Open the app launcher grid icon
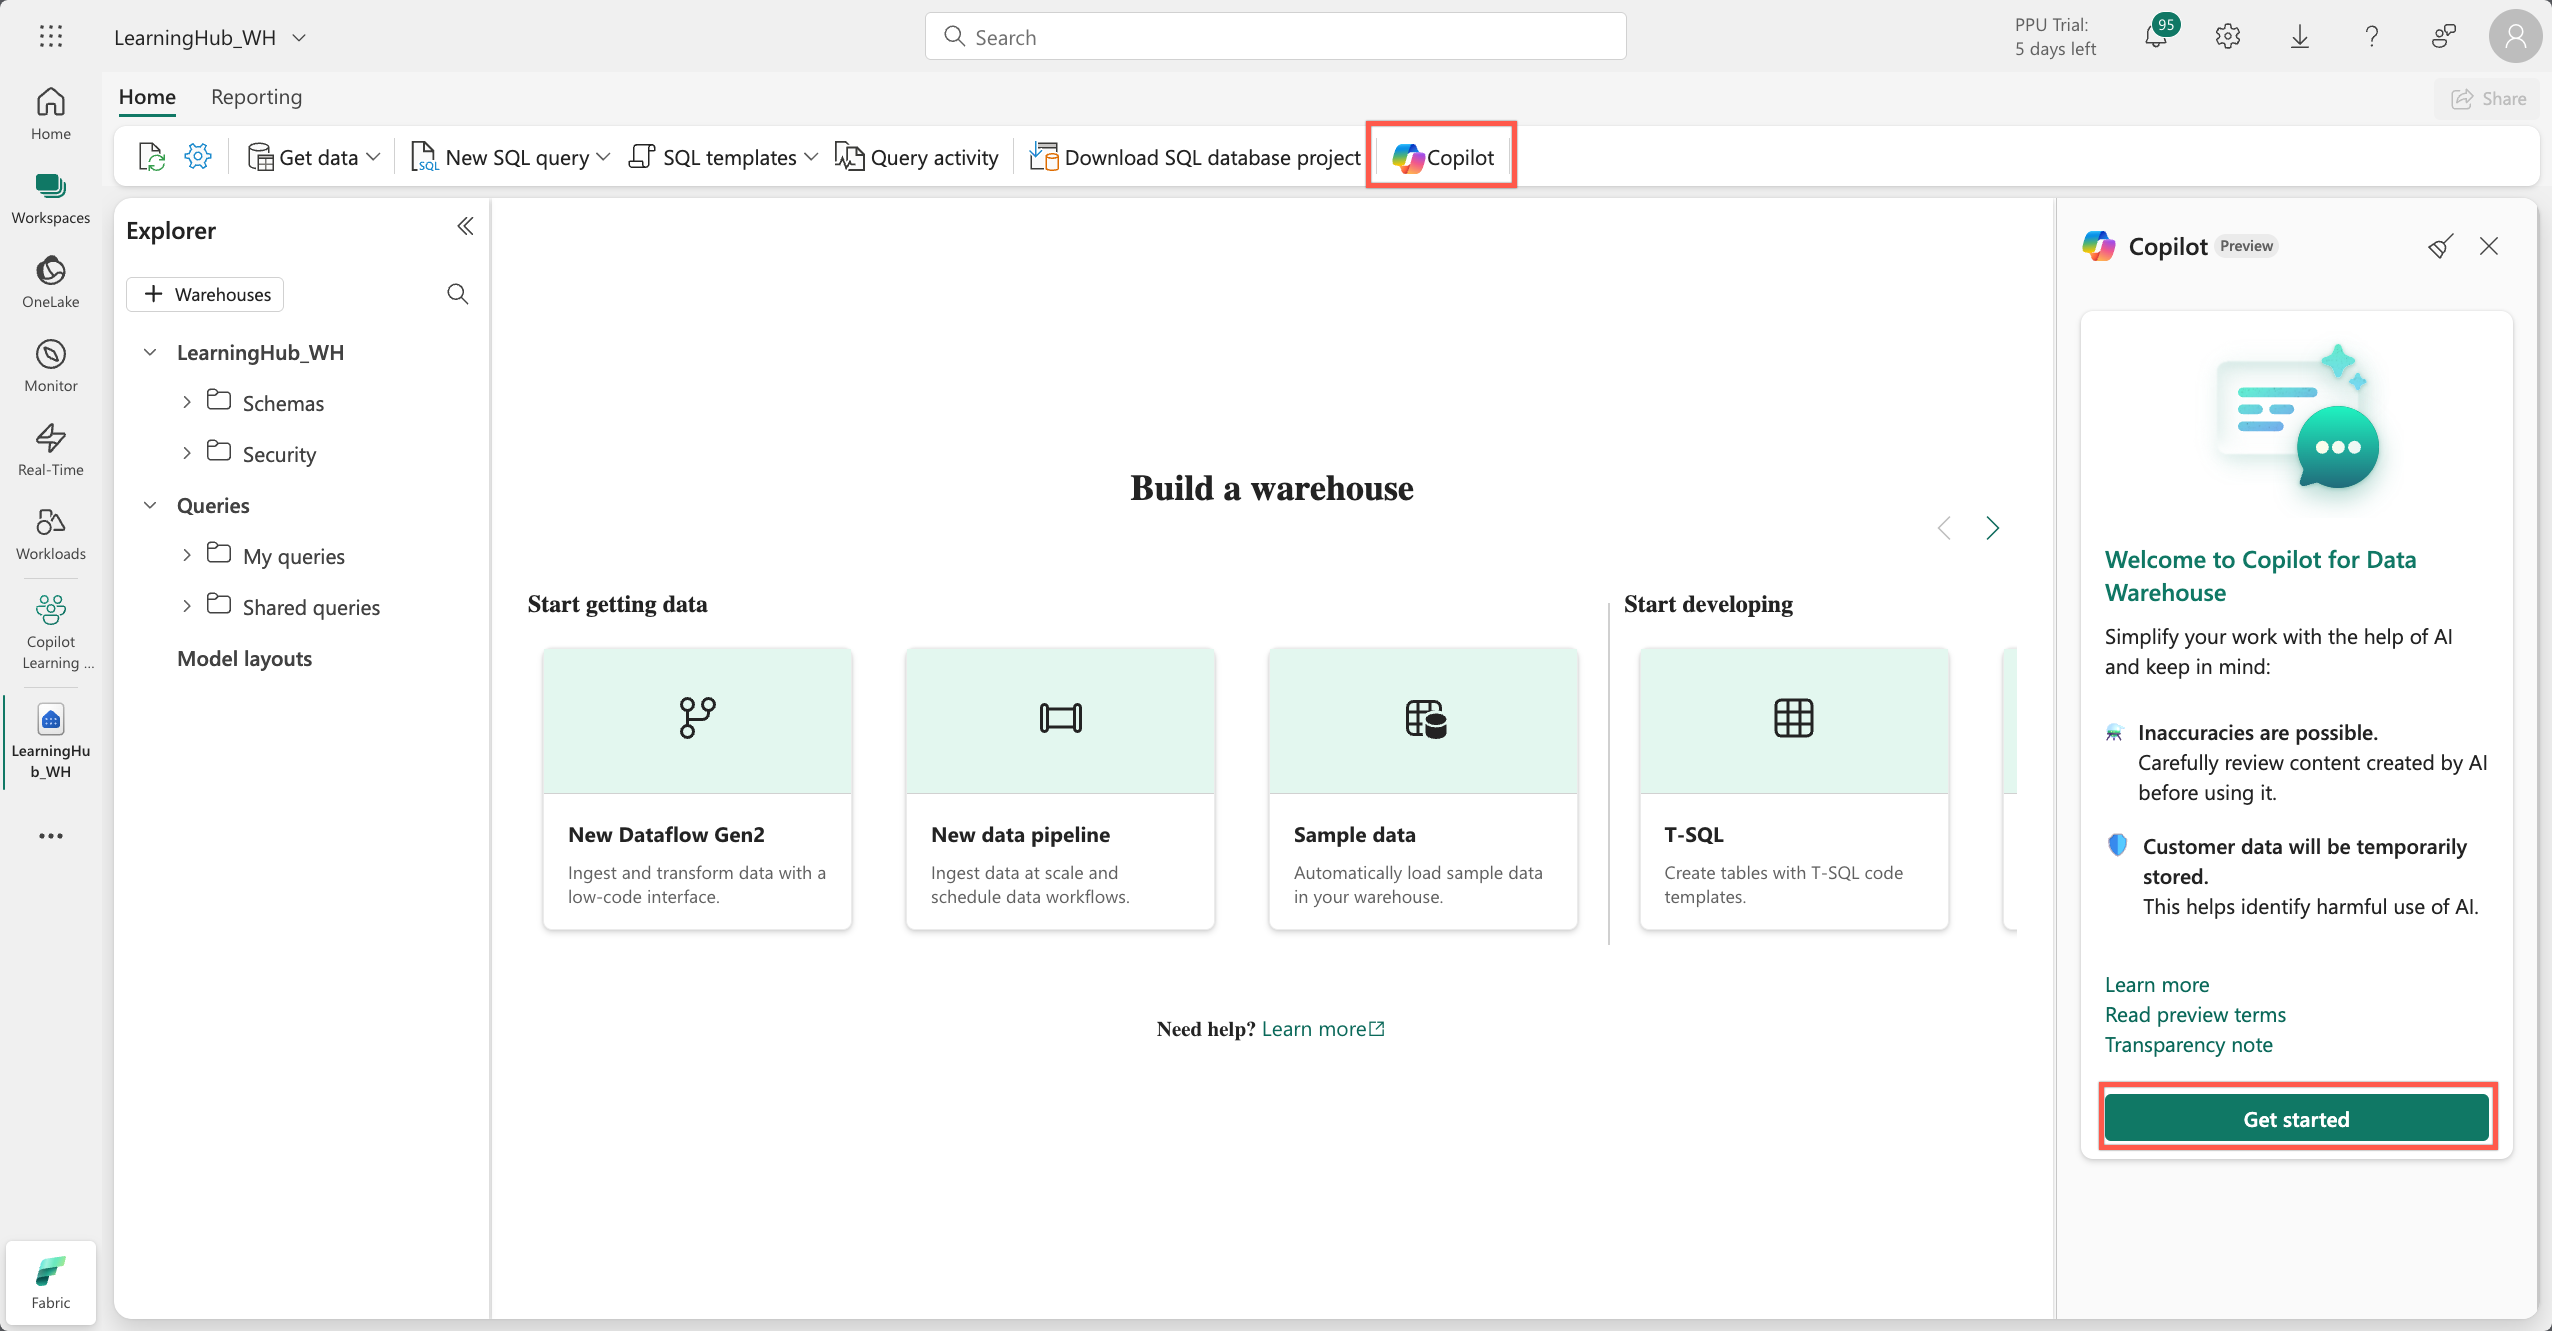 pyautogui.click(x=51, y=37)
